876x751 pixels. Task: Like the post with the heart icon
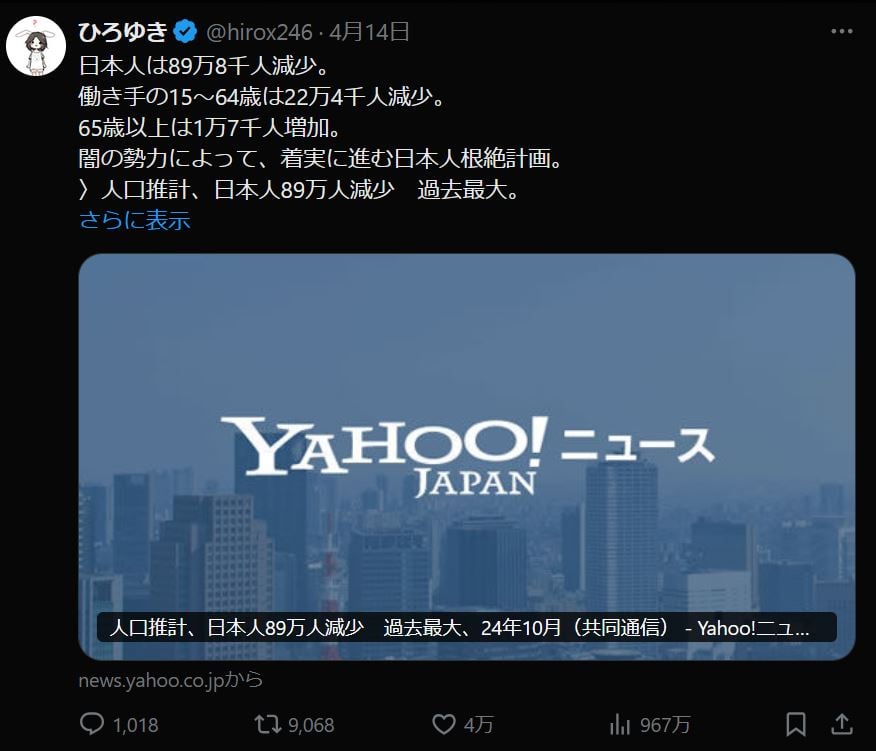pyautogui.click(x=444, y=724)
